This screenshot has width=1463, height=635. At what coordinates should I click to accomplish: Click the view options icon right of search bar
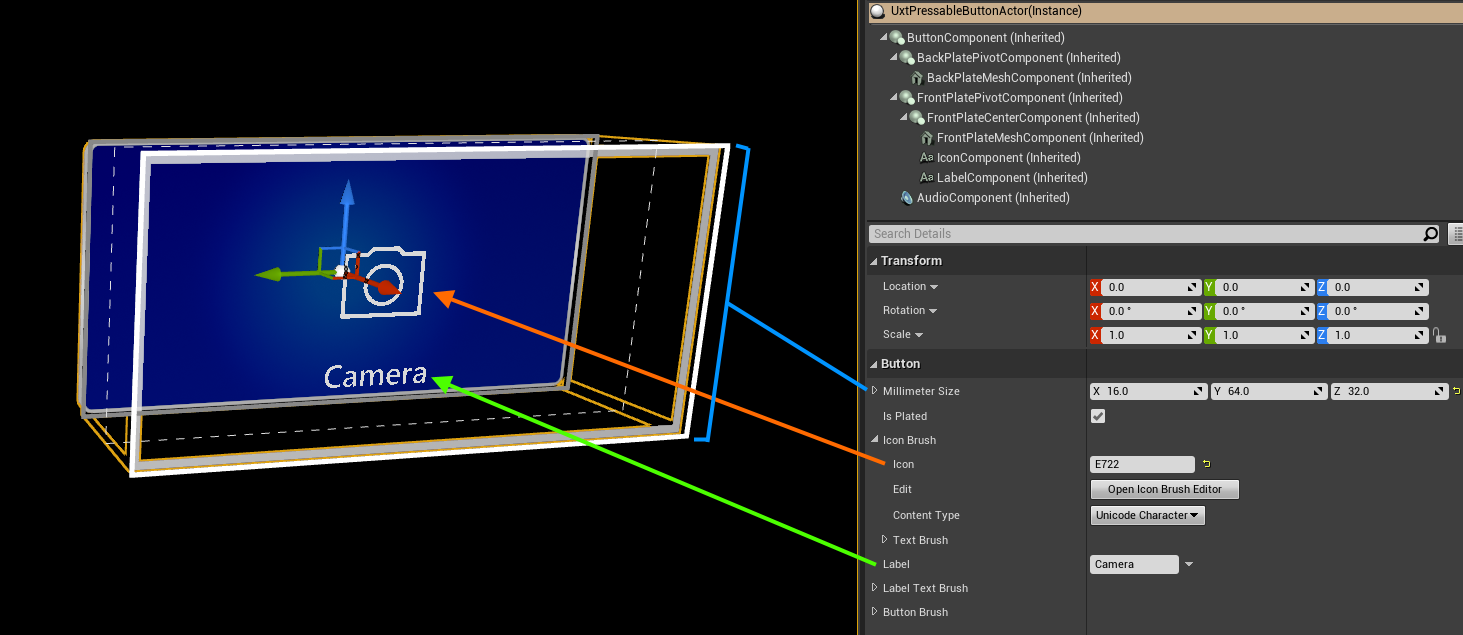(x=1456, y=233)
